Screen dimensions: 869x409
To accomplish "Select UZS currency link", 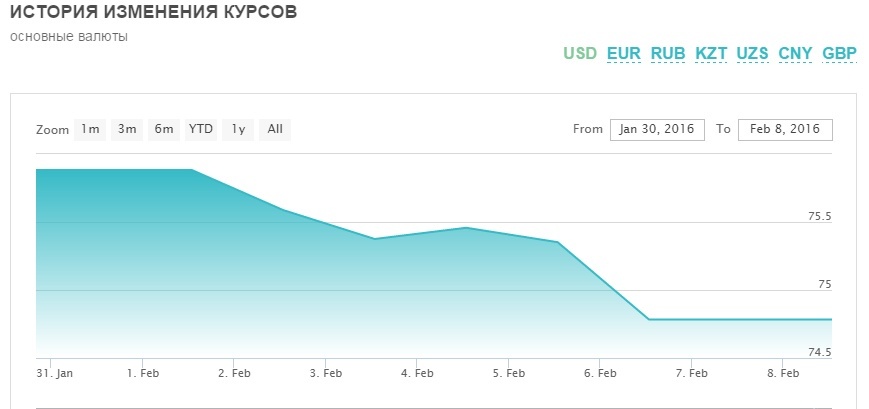I will click(x=752, y=54).
